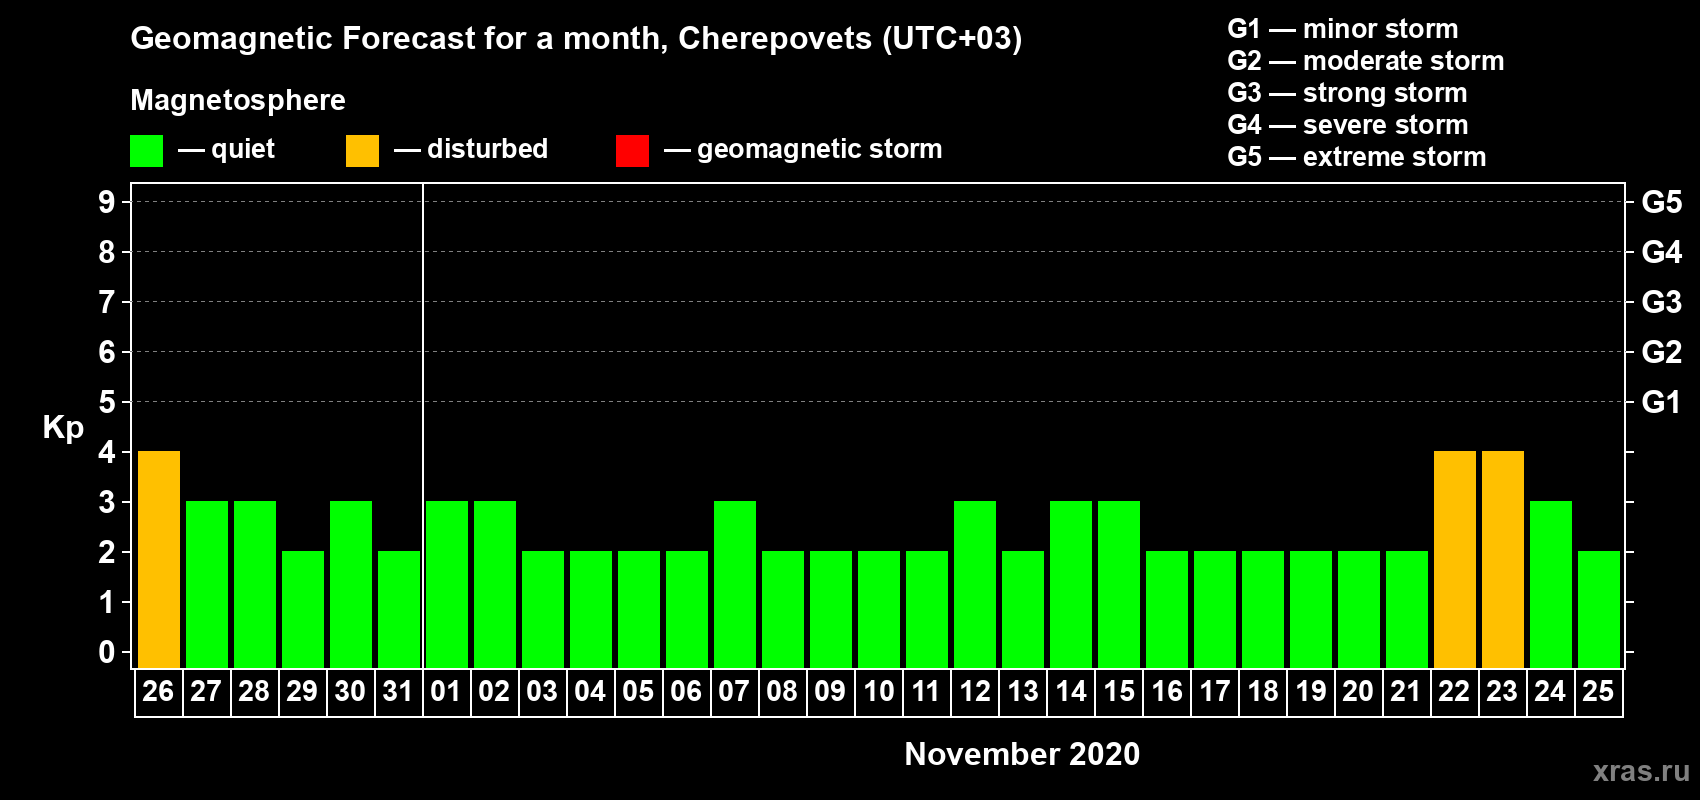Click the red geomagnetic storm legend swatch

tap(632, 151)
